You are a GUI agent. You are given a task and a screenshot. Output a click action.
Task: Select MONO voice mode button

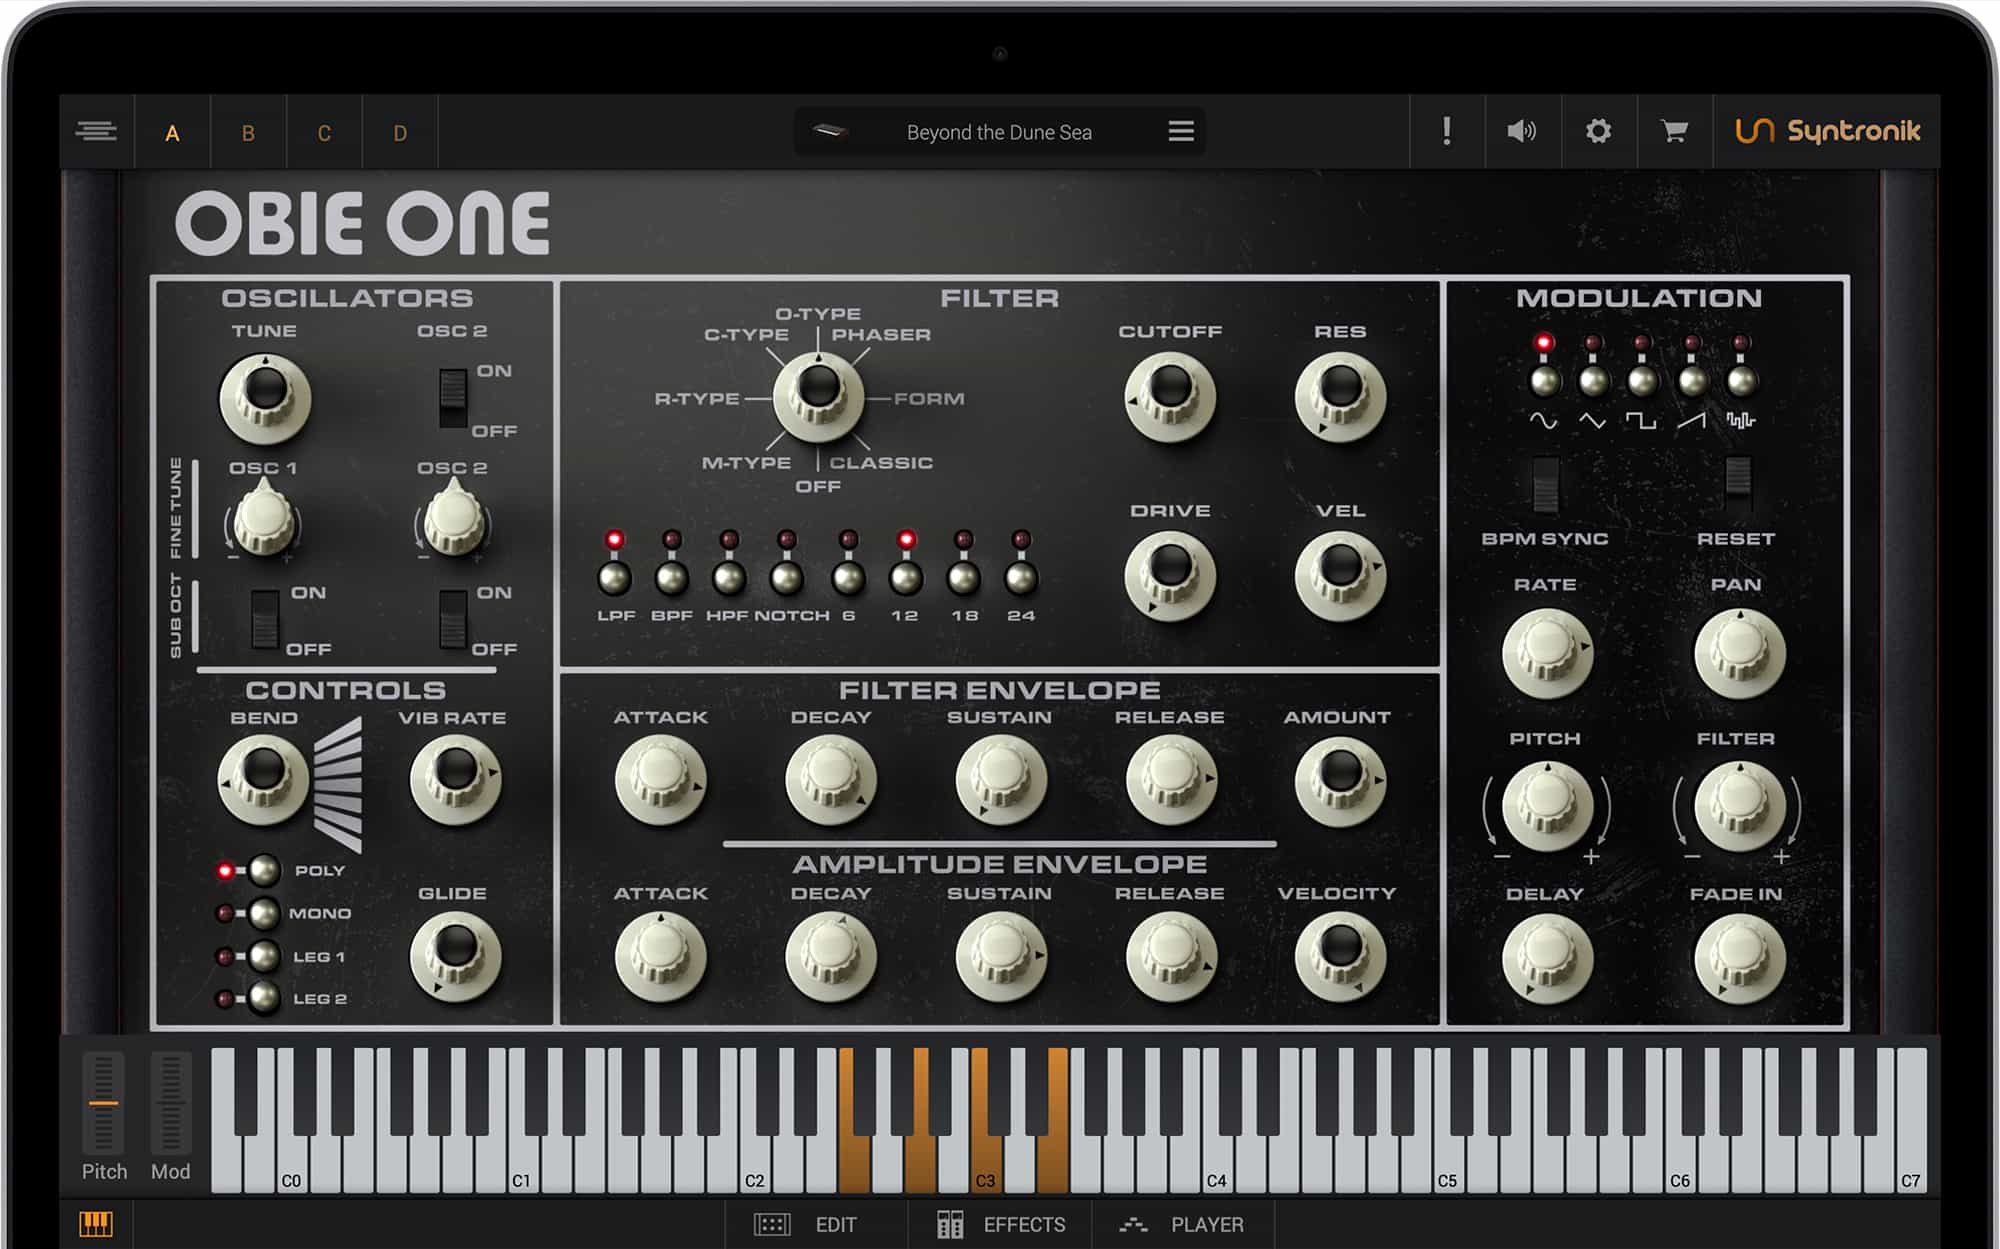coord(264,913)
